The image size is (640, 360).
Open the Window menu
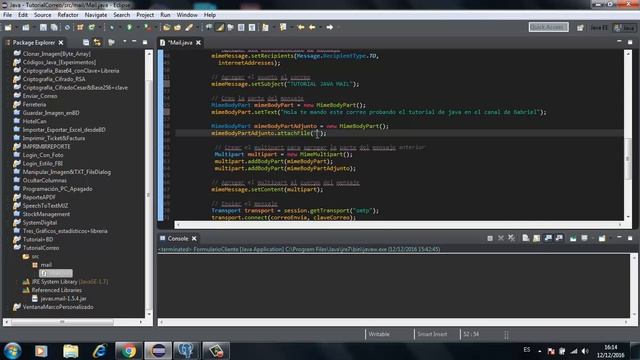[x=187, y=15]
